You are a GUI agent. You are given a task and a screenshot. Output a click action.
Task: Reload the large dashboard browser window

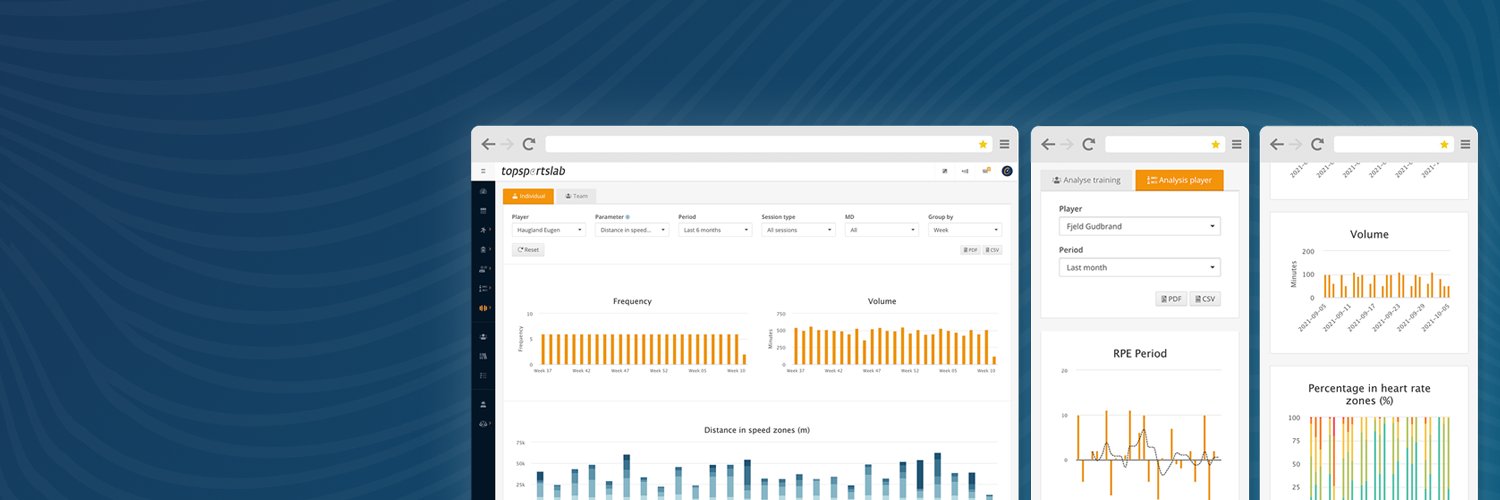(x=529, y=144)
